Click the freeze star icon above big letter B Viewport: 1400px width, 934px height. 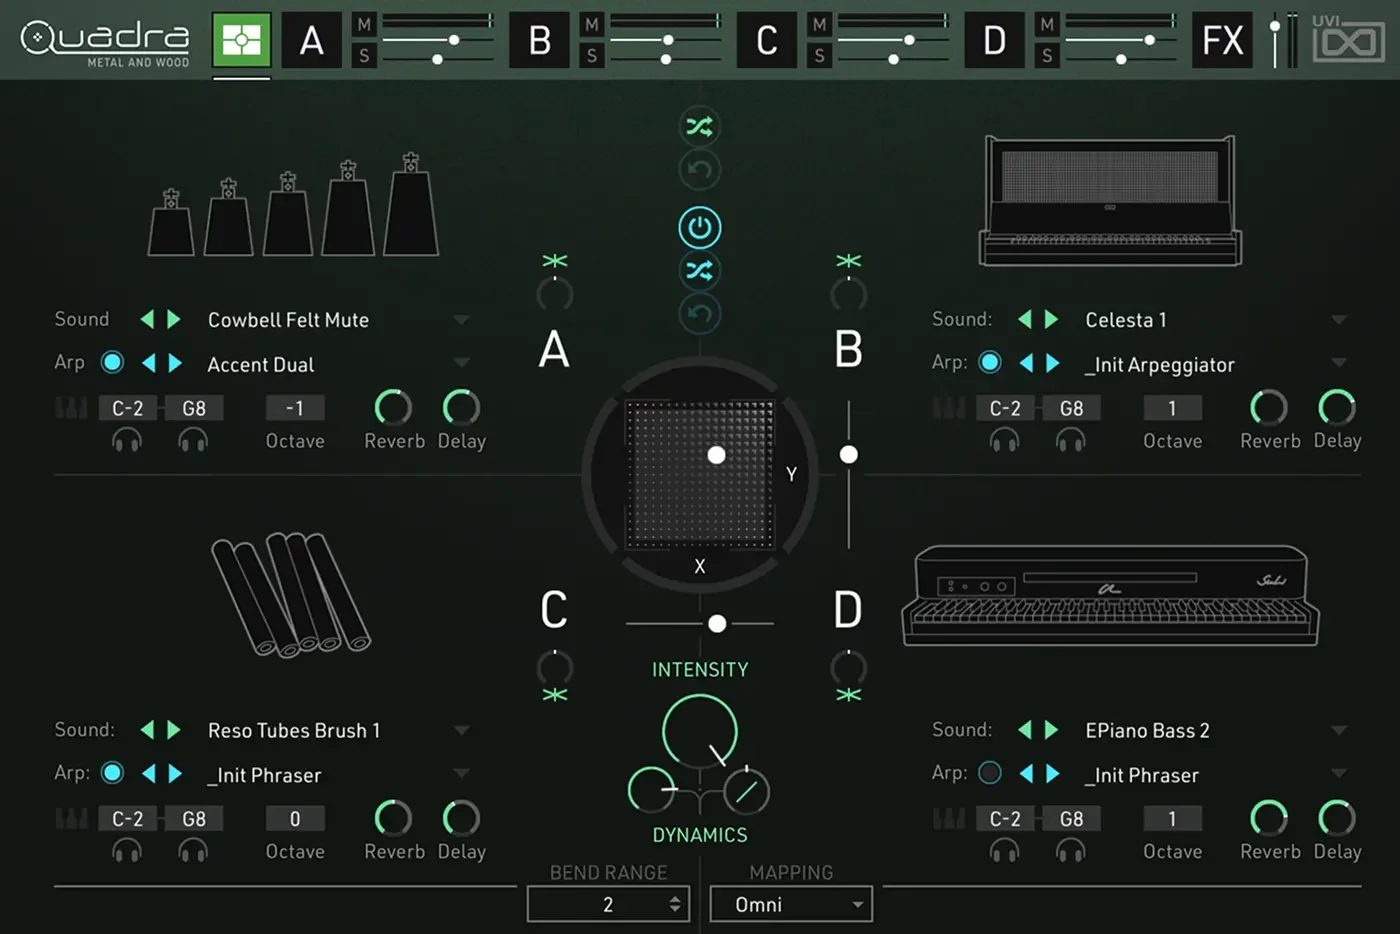[x=848, y=261]
